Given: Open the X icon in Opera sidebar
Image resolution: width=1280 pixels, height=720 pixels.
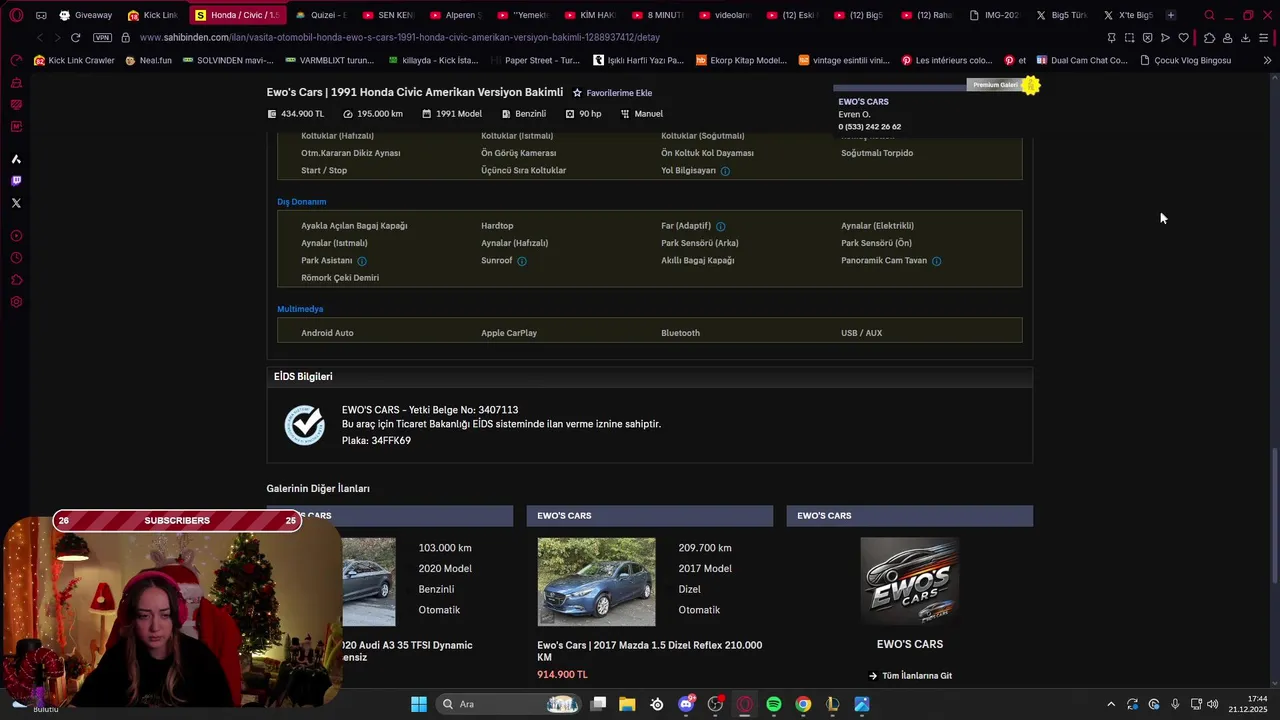Looking at the screenshot, I should (16, 203).
